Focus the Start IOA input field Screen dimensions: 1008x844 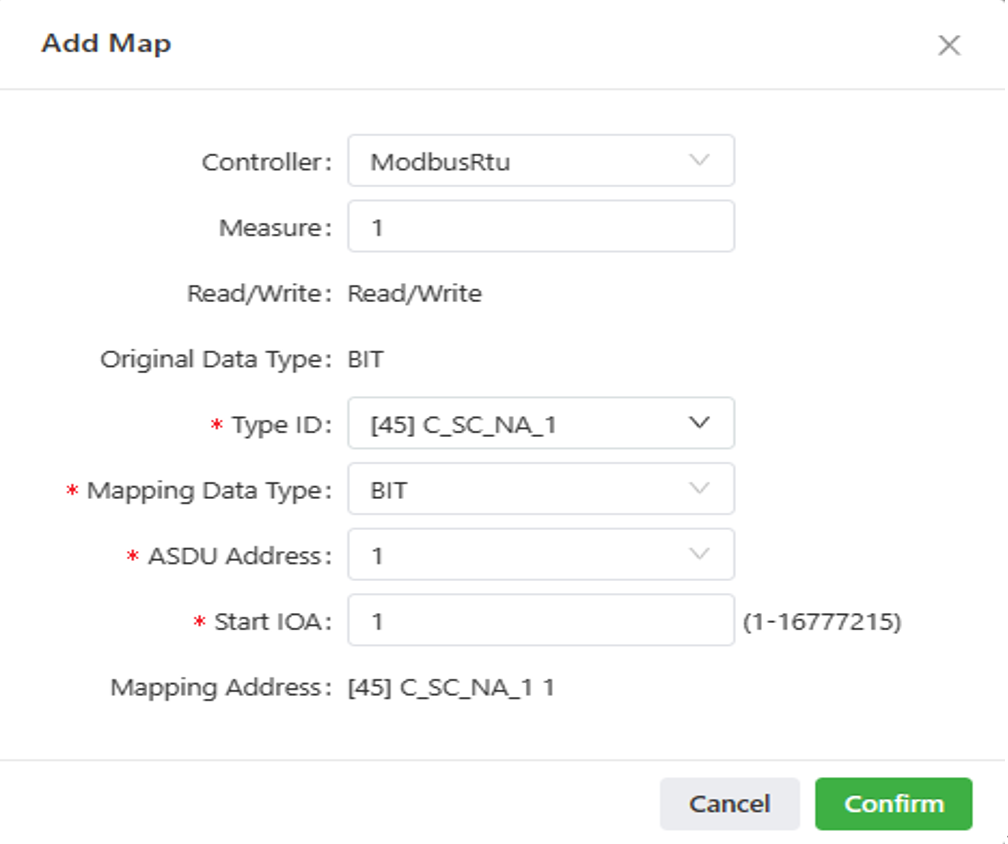click(540, 621)
